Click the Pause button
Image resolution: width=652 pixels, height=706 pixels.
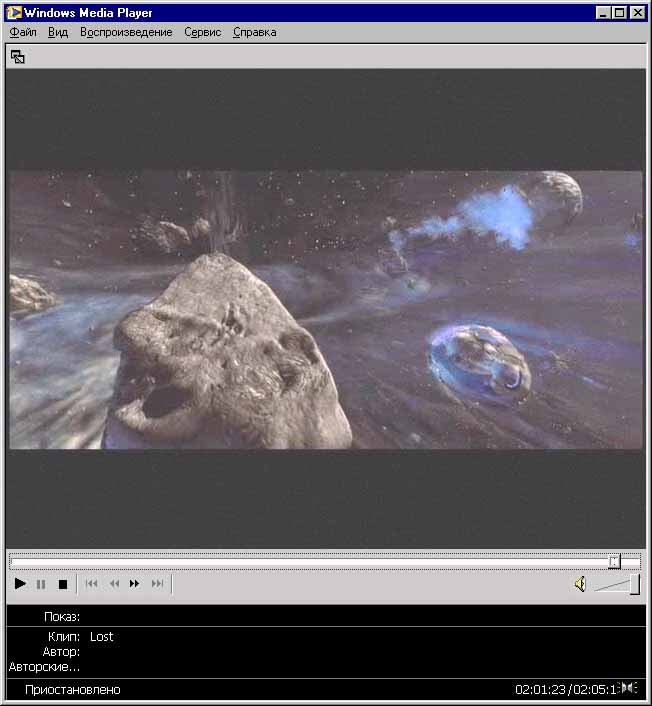point(41,584)
